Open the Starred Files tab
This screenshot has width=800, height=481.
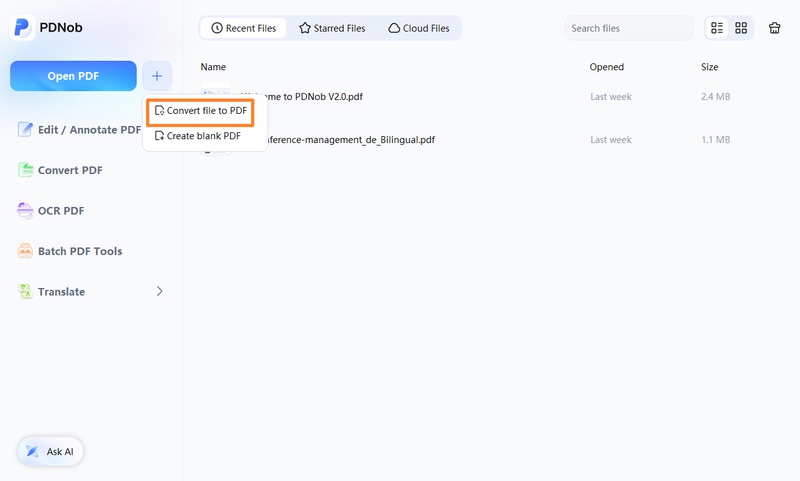point(332,28)
